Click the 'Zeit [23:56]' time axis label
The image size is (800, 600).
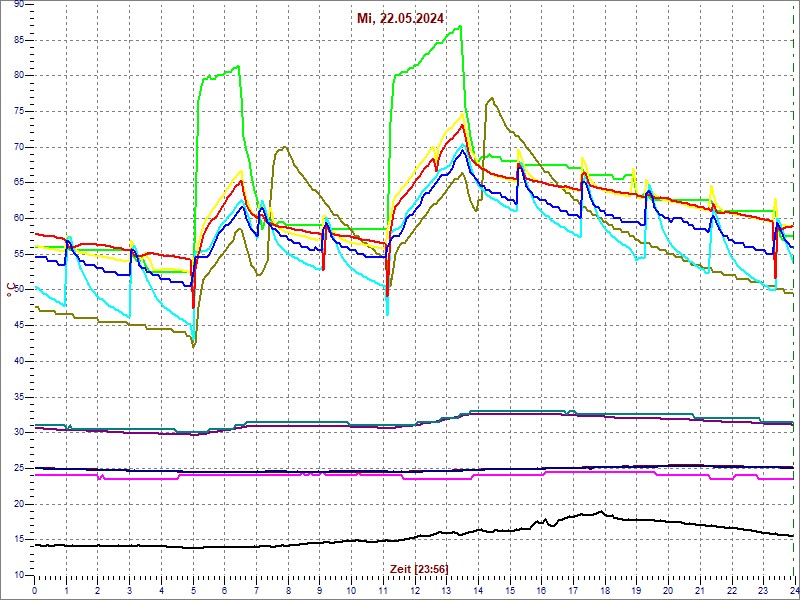(419, 568)
